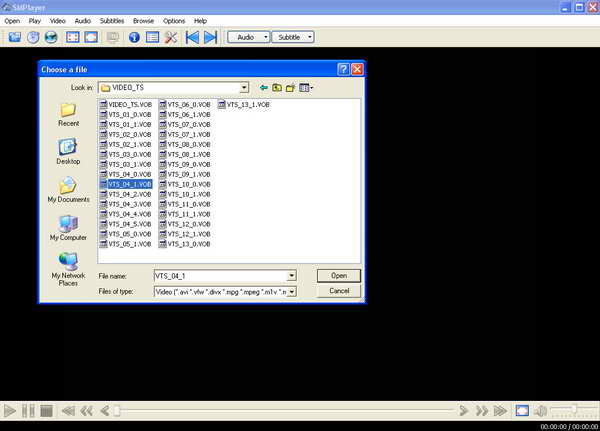This screenshot has height=431, width=600.
Task: Open the Help menu
Action: 200,21
